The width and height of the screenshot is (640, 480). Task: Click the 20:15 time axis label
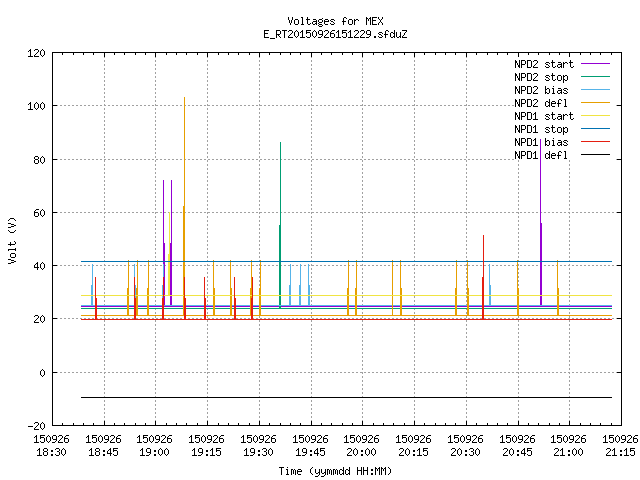point(413,452)
